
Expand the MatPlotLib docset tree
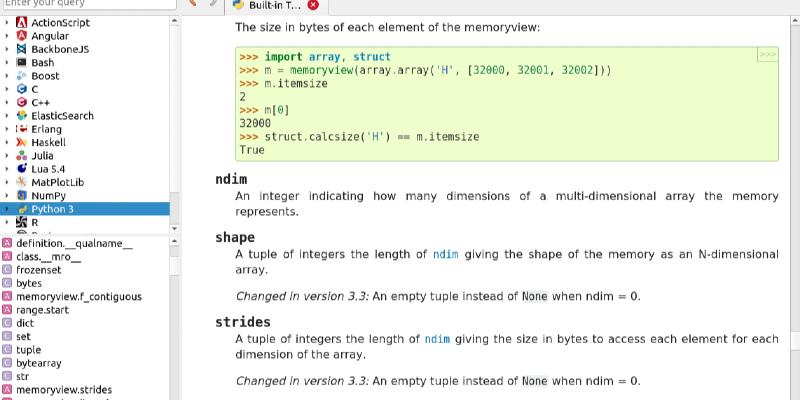click(x=7, y=182)
